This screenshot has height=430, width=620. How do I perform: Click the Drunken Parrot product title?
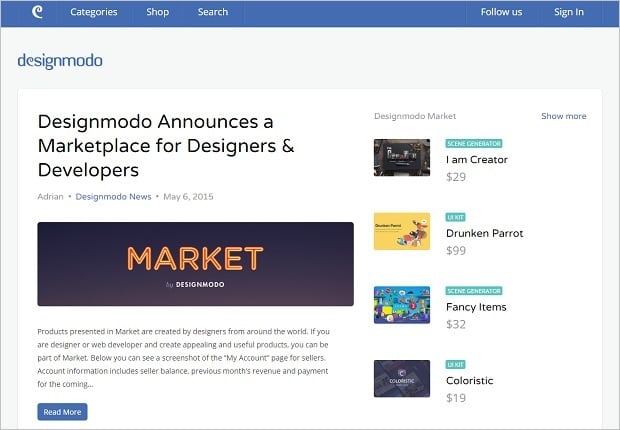coord(485,234)
